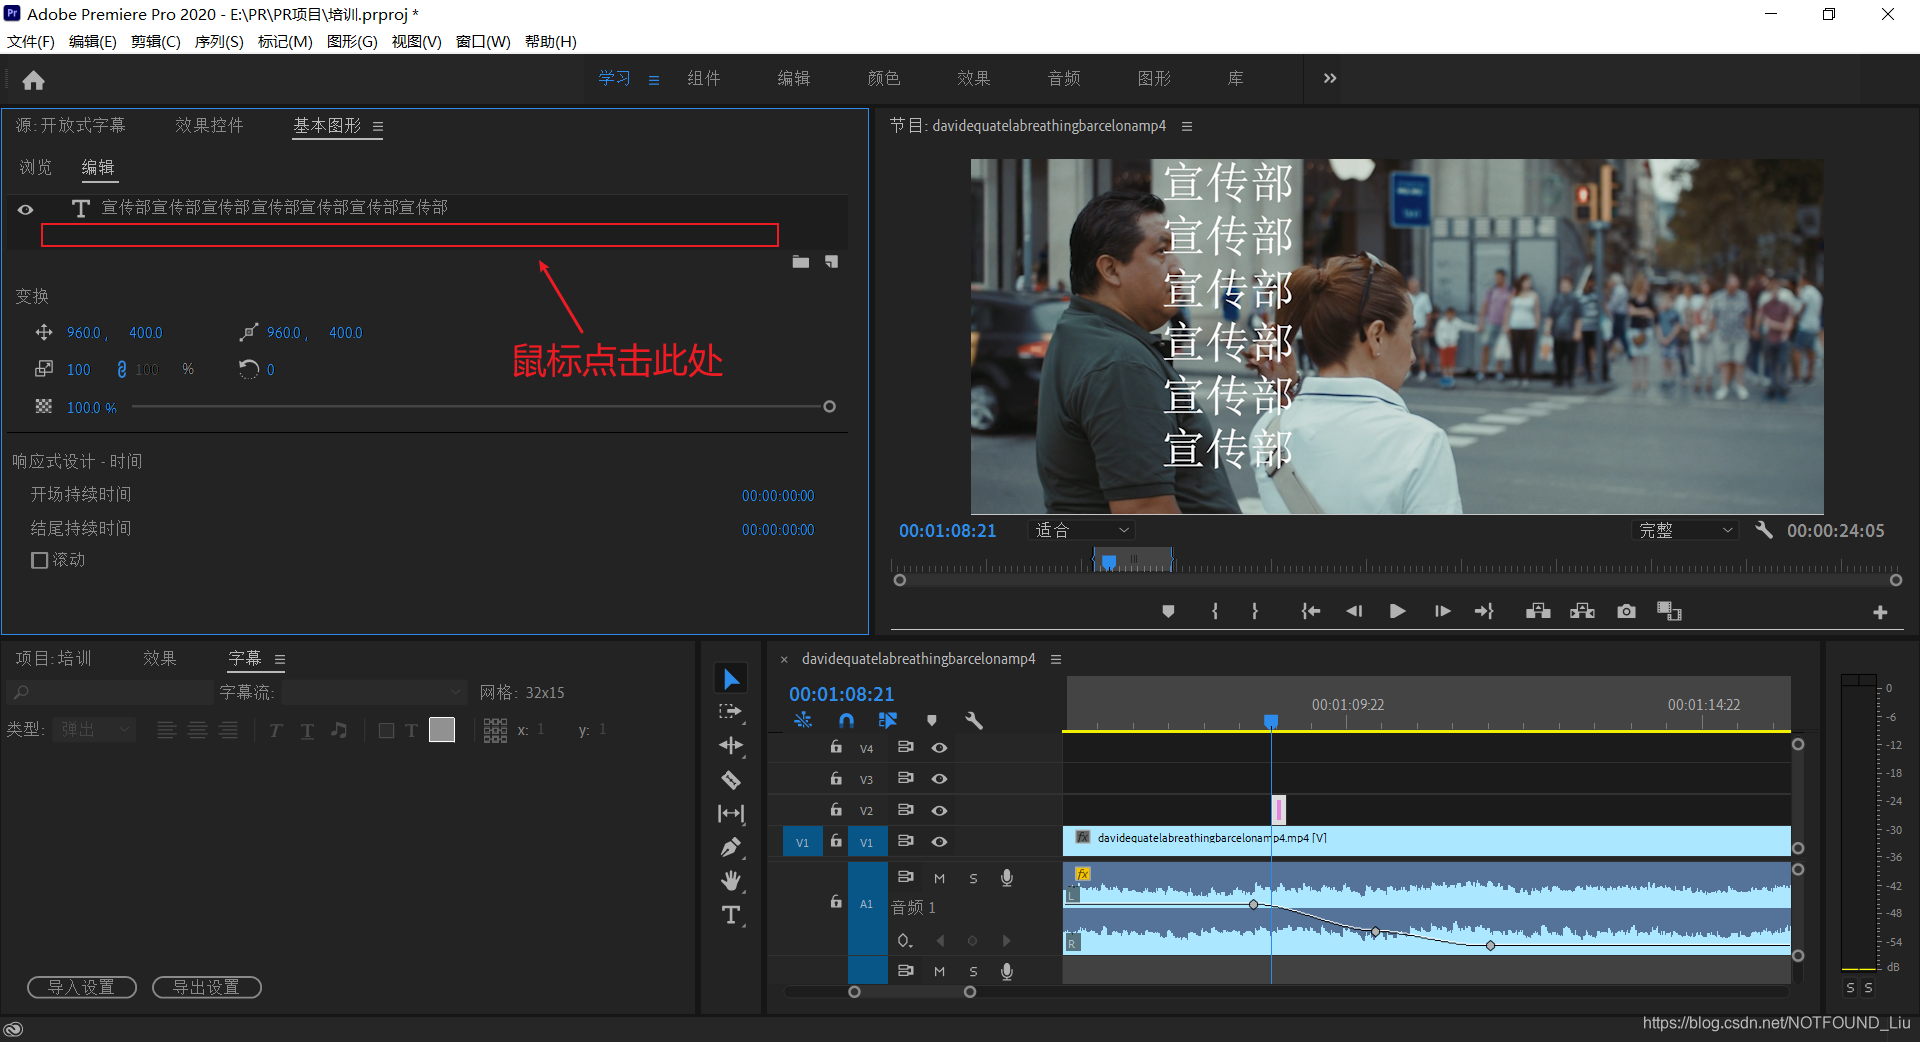Open program monitor wrench settings
Image resolution: width=1920 pixels, height=1042 pixels.
tap(1763, 530)
